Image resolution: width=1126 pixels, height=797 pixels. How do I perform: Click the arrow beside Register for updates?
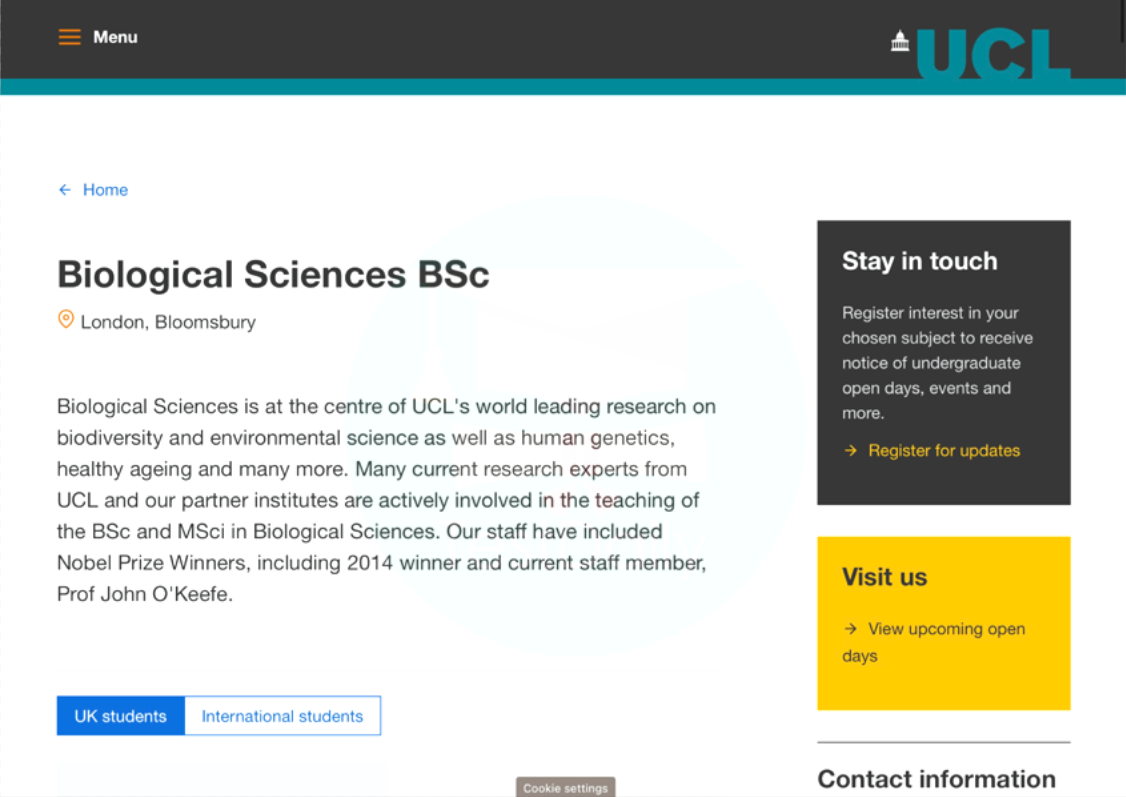coord(850,450)
